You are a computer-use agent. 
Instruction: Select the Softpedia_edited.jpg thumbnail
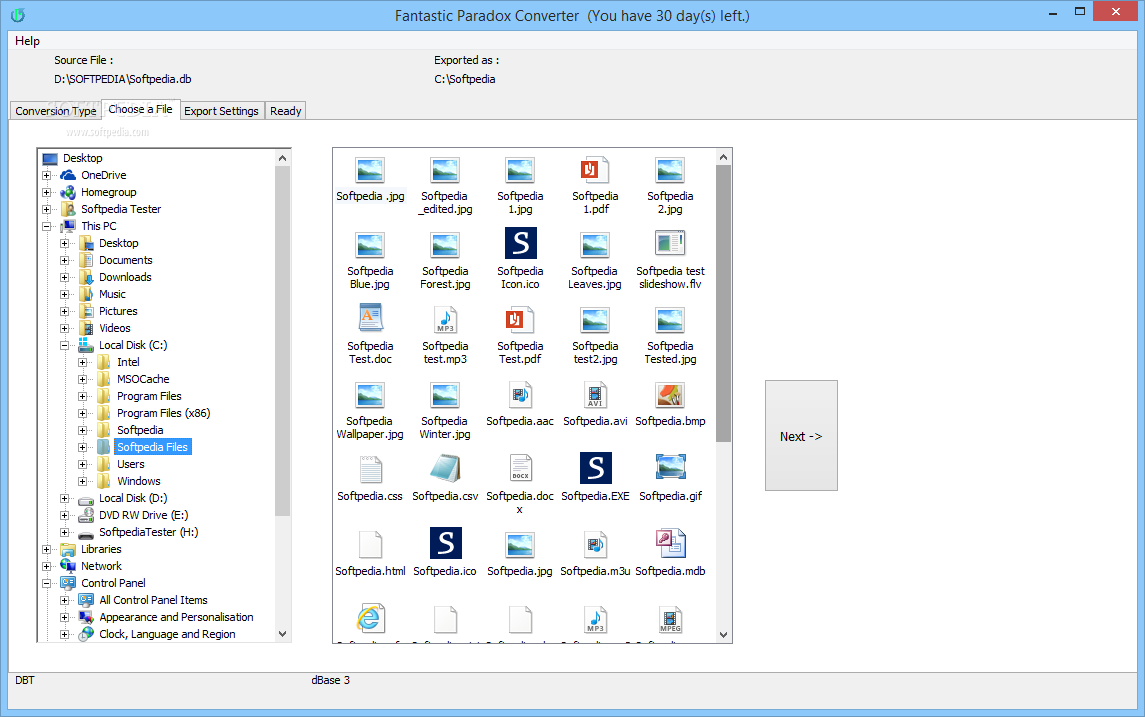pos(445,170)
